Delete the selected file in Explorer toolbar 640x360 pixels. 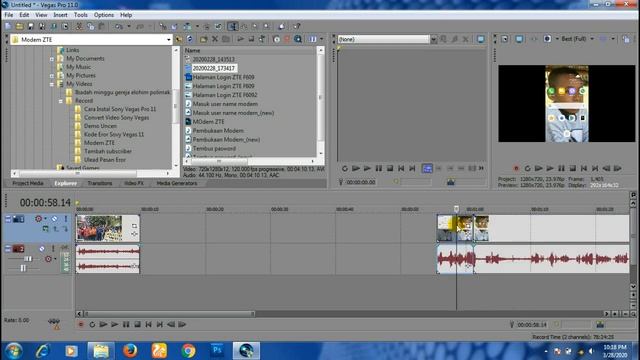coord(215,39)
